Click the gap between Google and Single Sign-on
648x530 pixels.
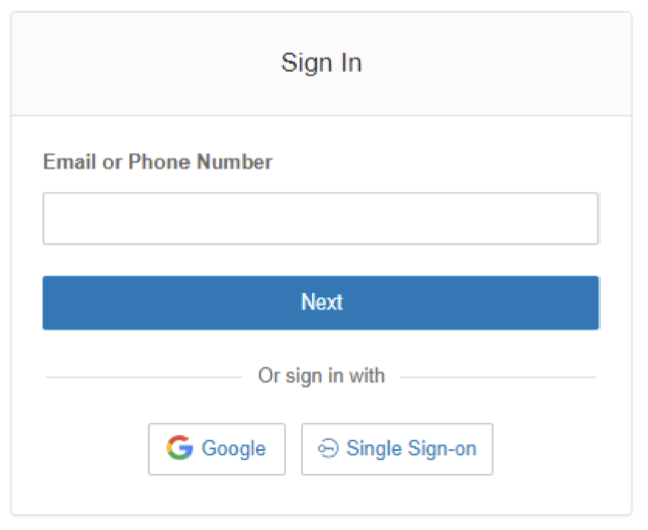[293, 449]
